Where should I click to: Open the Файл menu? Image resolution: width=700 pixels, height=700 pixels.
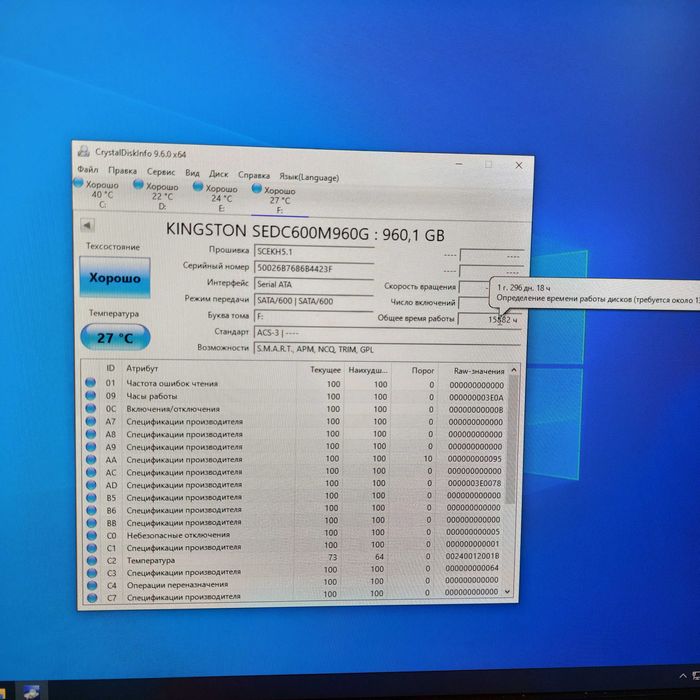click(x=88, y=170)
